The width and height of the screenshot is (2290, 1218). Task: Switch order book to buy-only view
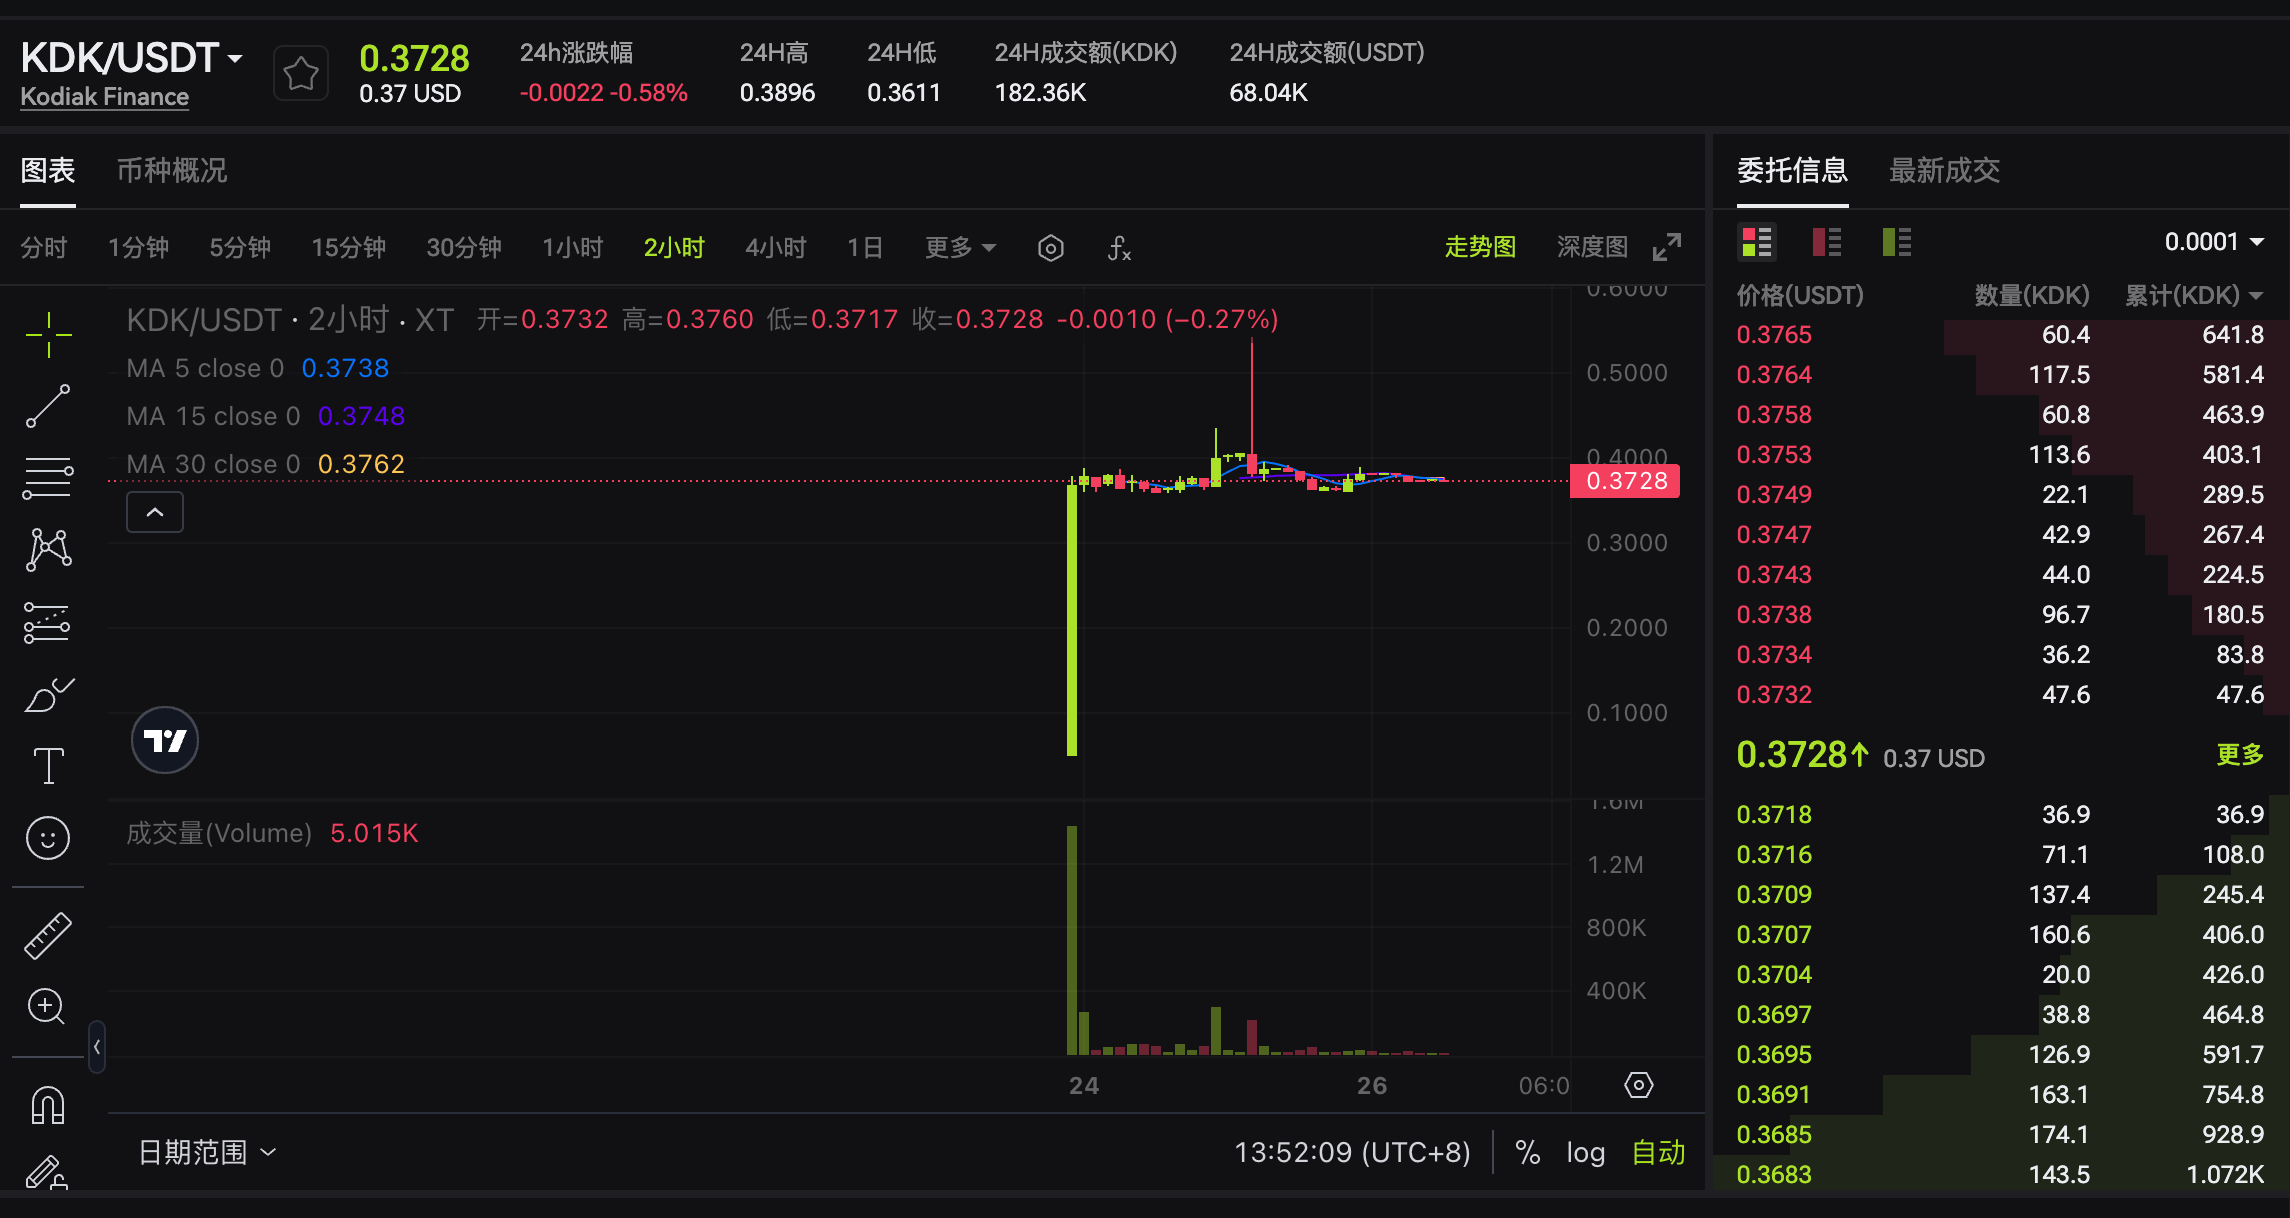pos(1896,241)
